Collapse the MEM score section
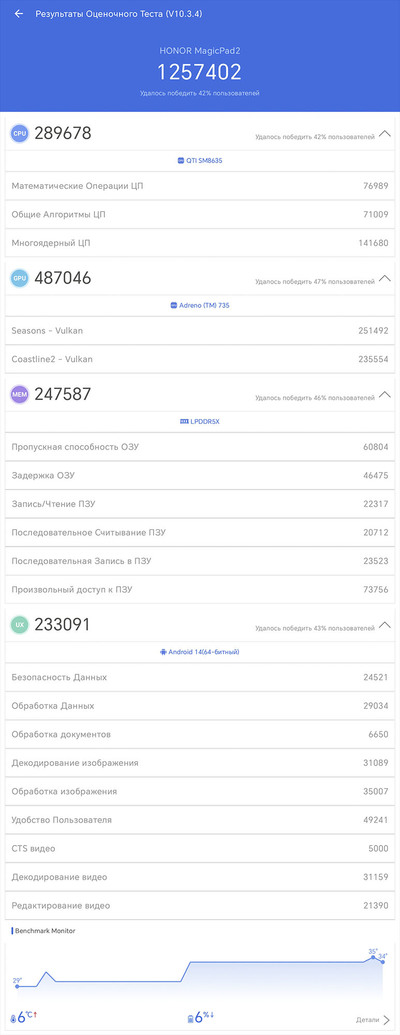 pyautogui.click(x=385, y=395)
